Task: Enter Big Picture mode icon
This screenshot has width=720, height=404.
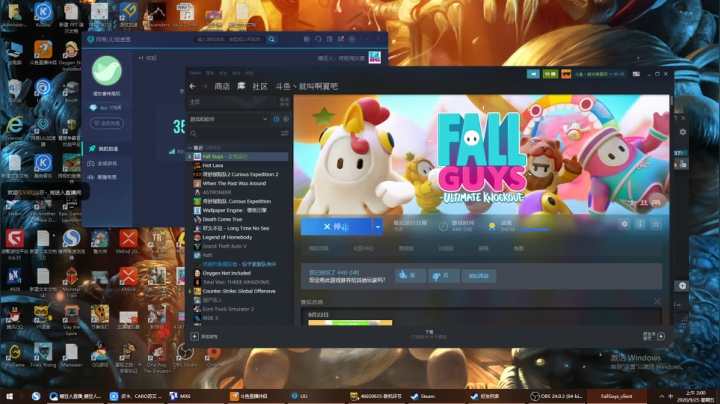Action: tap(636, 73)
